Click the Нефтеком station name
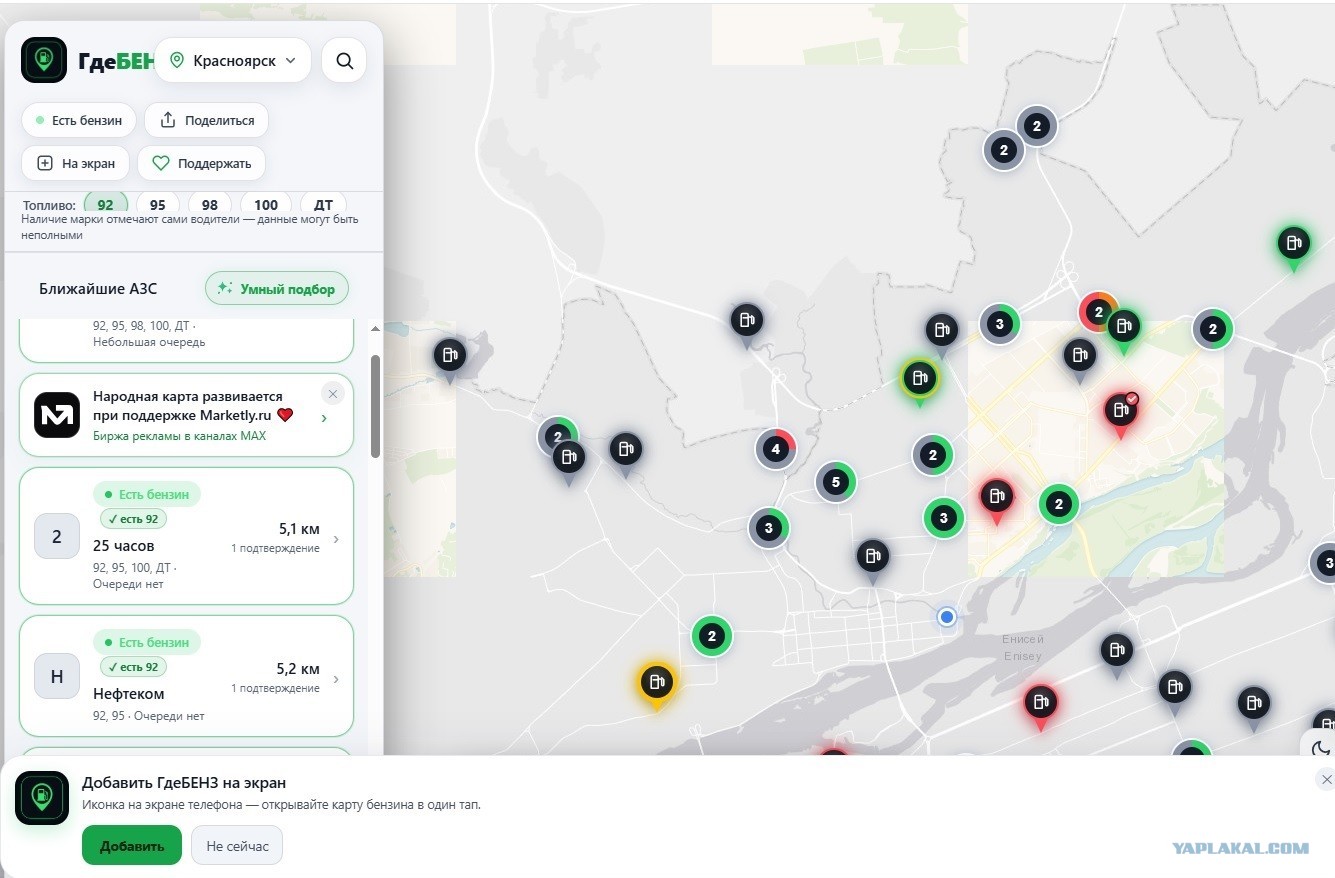Image resolution: width=1335 pixels, height=878 pixels. tap(129, 694)
